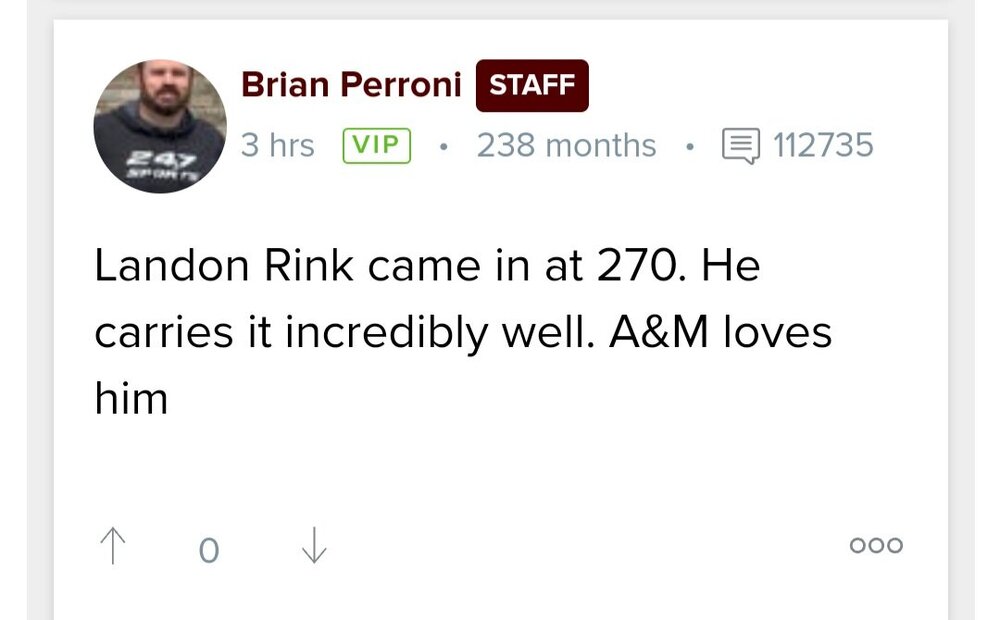Image resolution: width=1000 pixels, height=620 pixels.
Task: Click the dot separator after "238 months"
Action: coord(689,147)
